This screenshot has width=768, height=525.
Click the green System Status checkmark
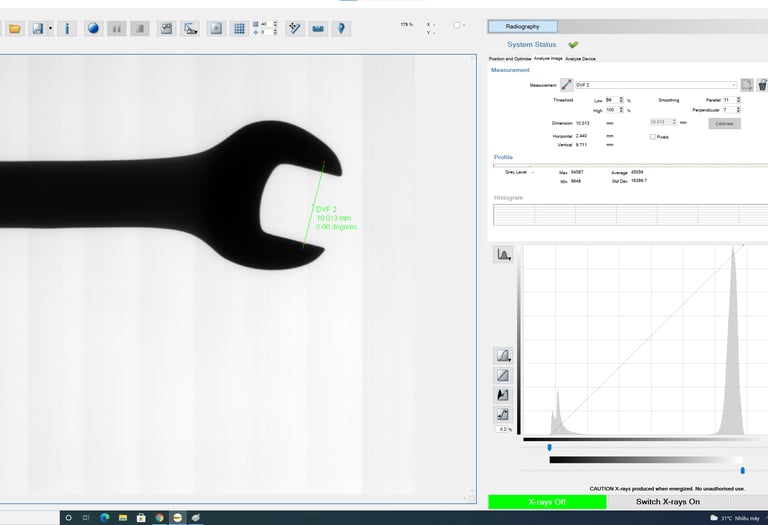pyautogui.click(x=573, y=45)
